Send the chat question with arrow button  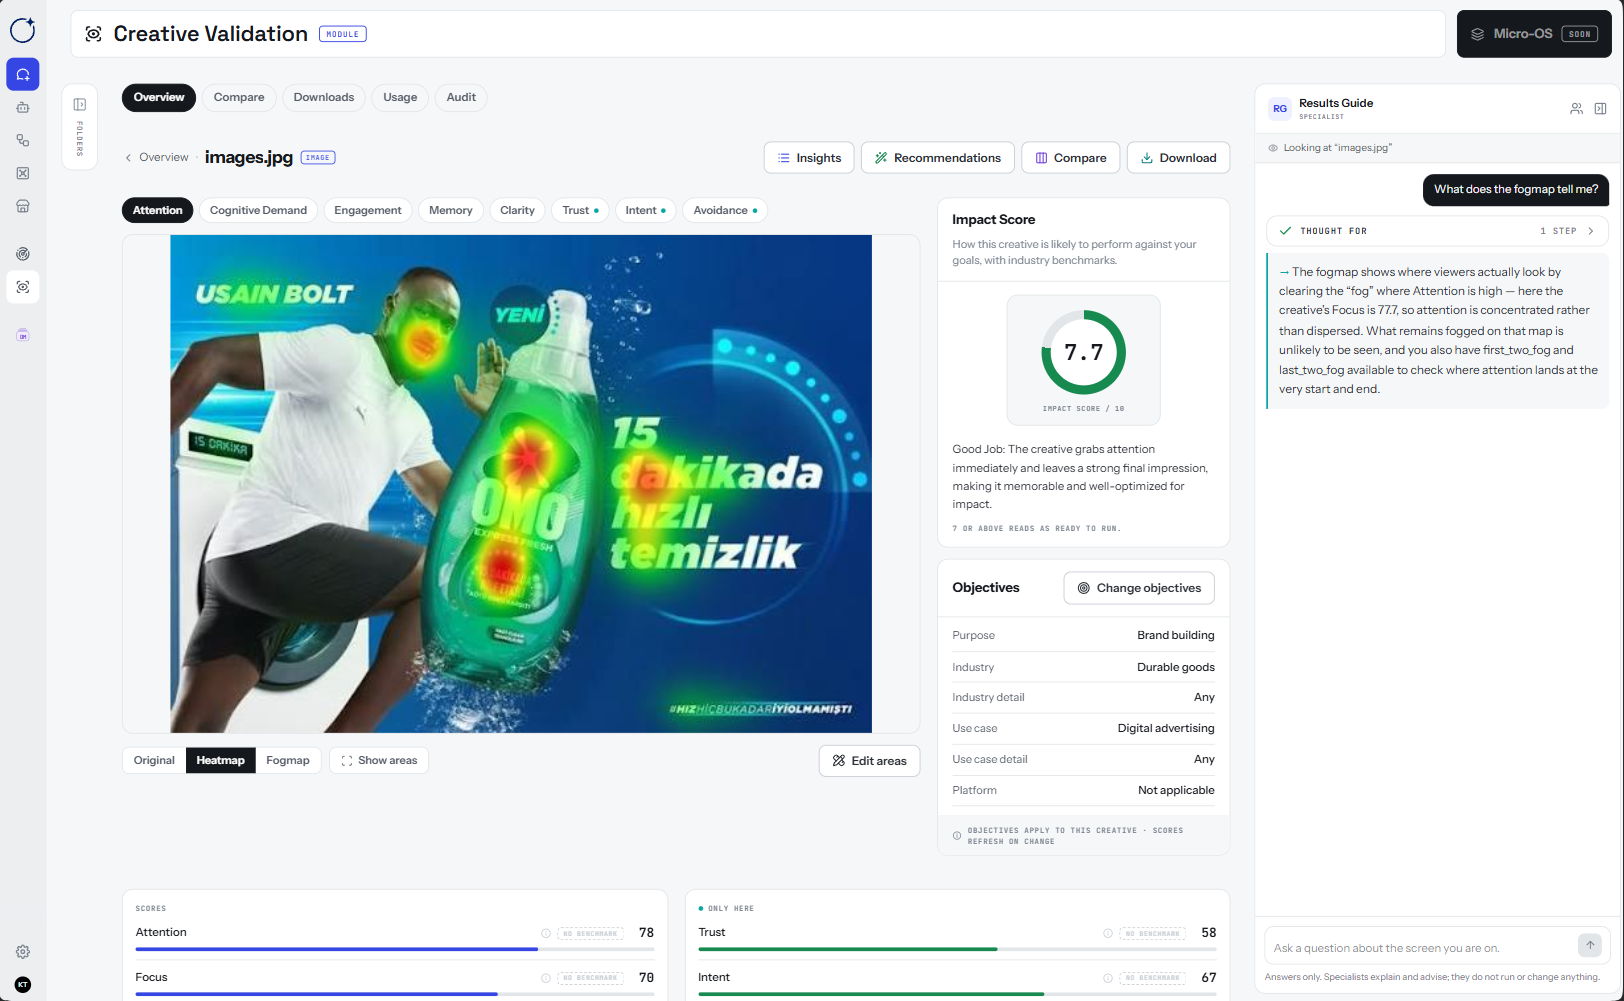tap(1590, 945)
